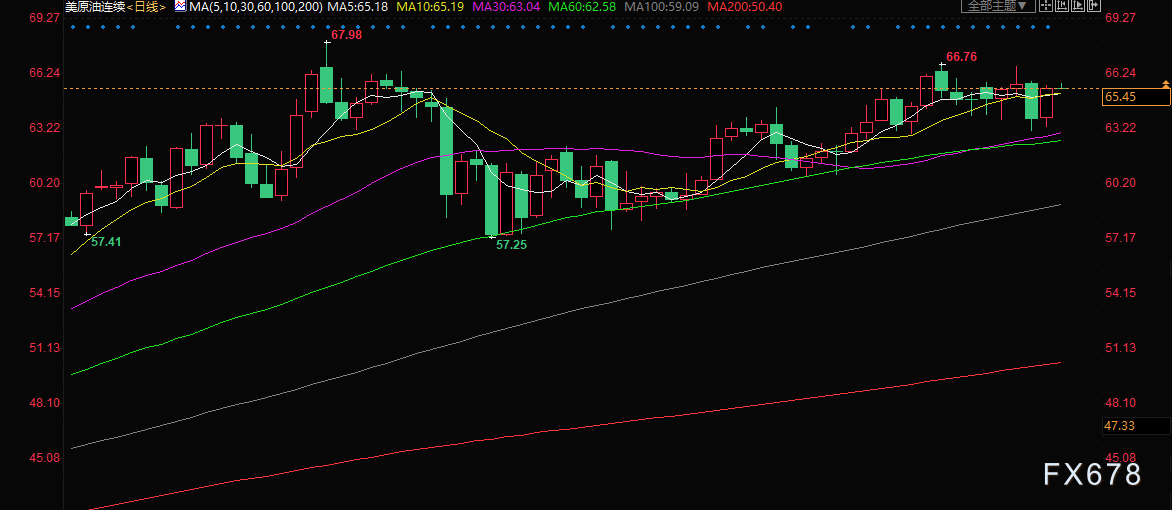Screen dimensions: 1172x510
Task: Click the crosshair cursor icon
Action: click(1046, 5)
